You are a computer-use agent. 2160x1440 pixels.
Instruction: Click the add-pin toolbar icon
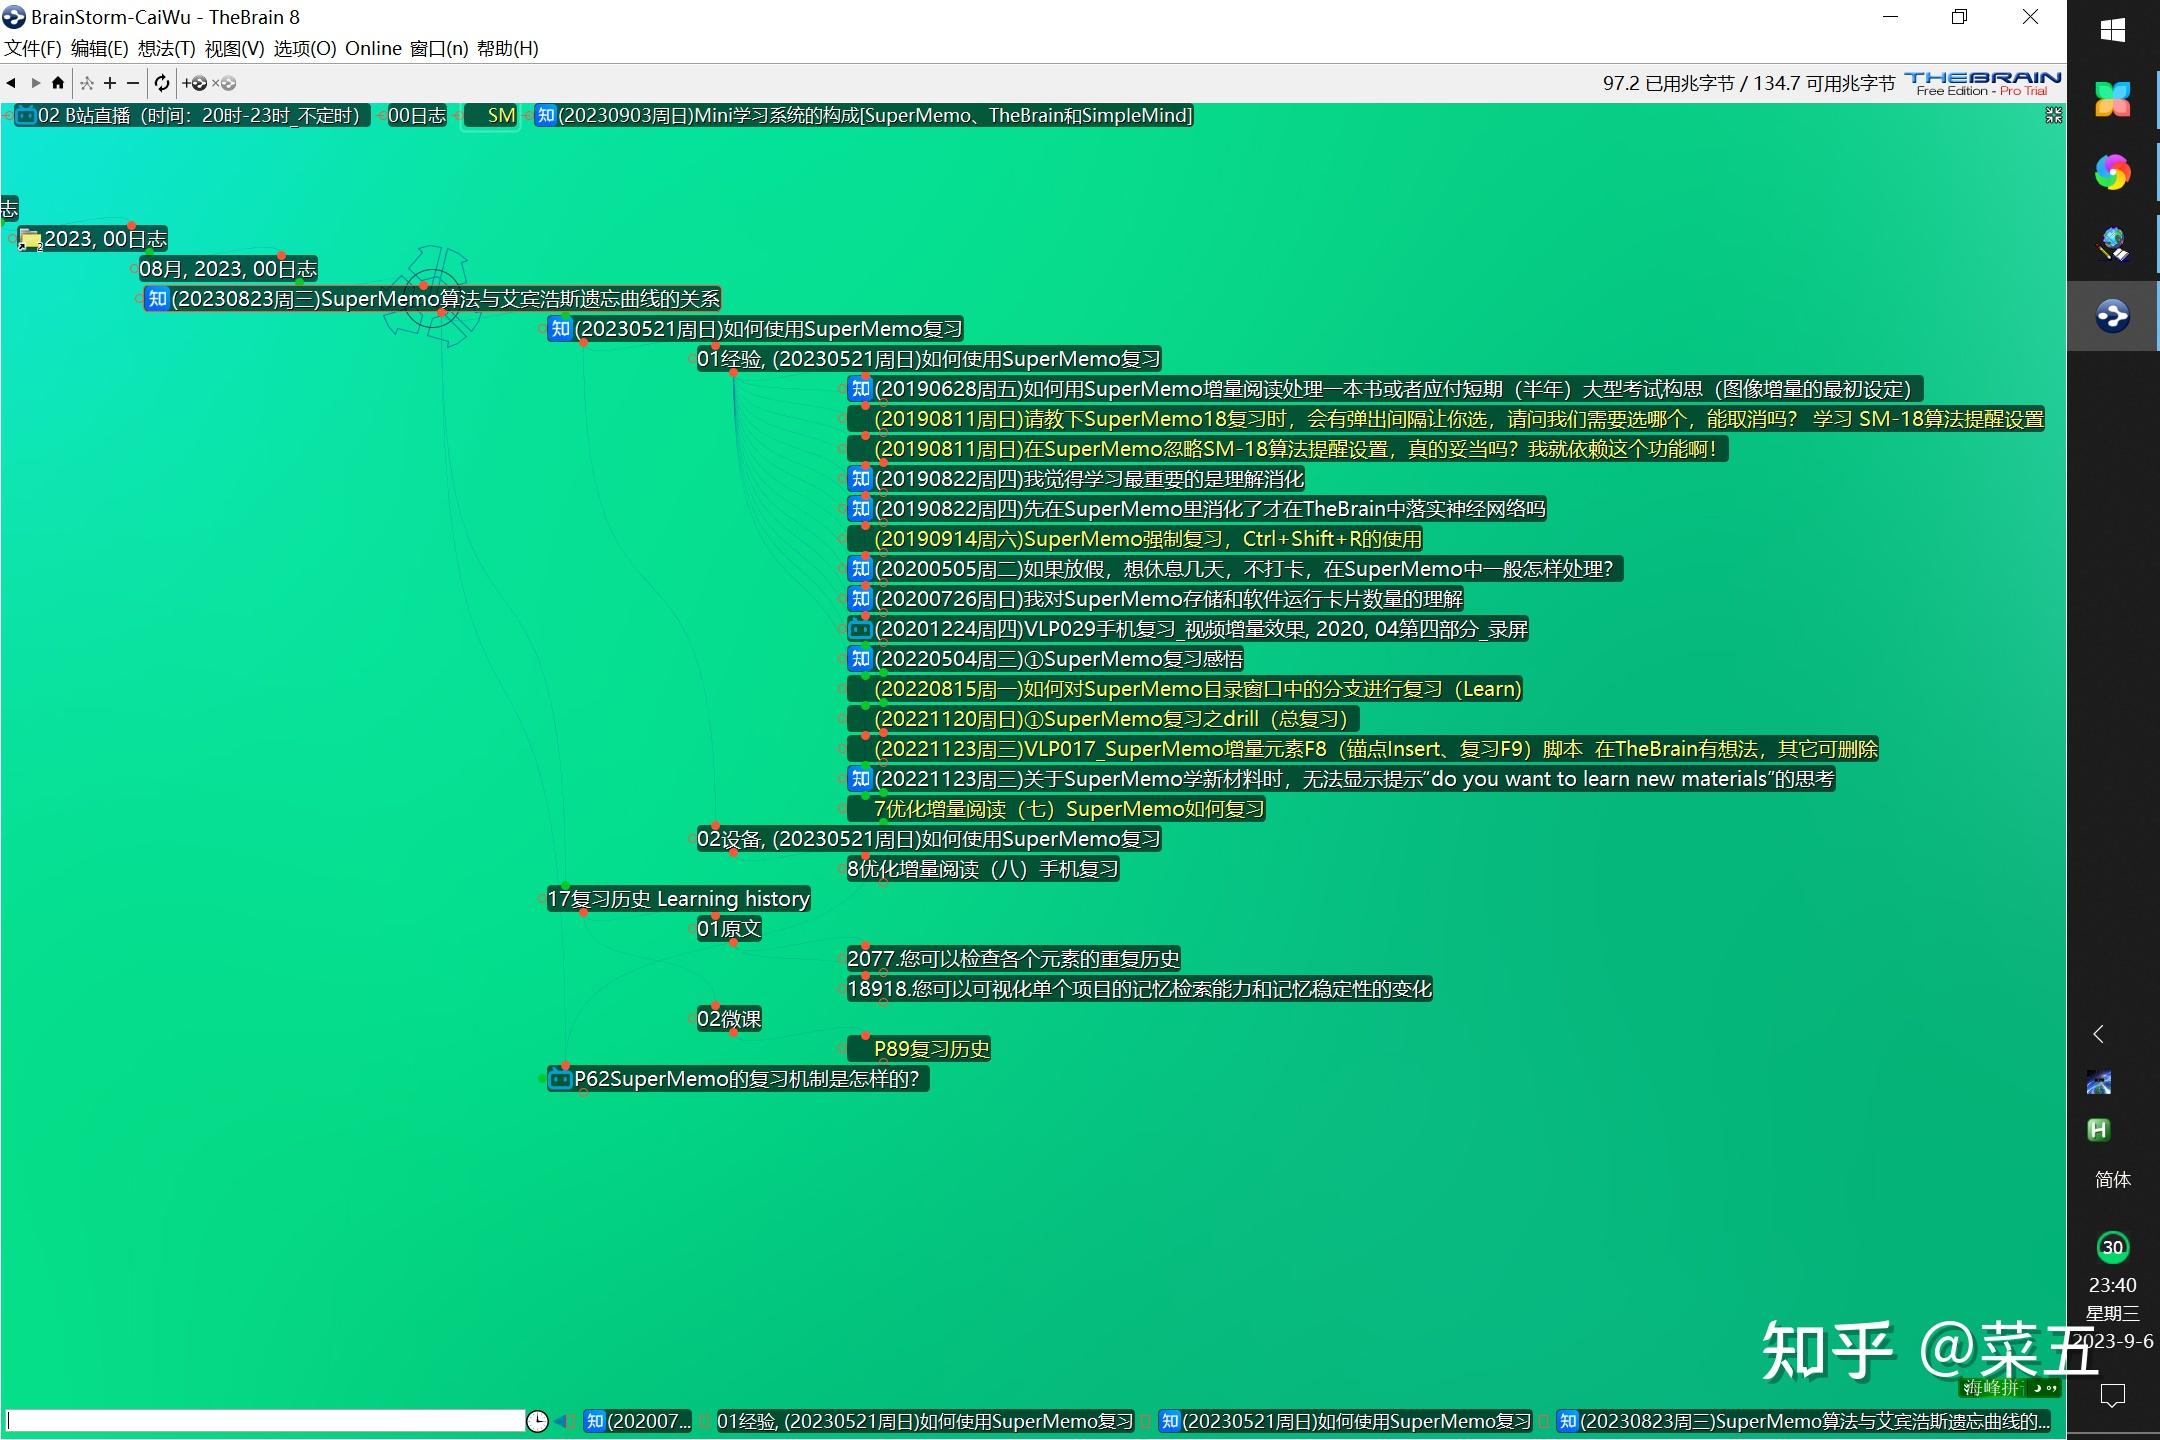[x=195, y=83]
